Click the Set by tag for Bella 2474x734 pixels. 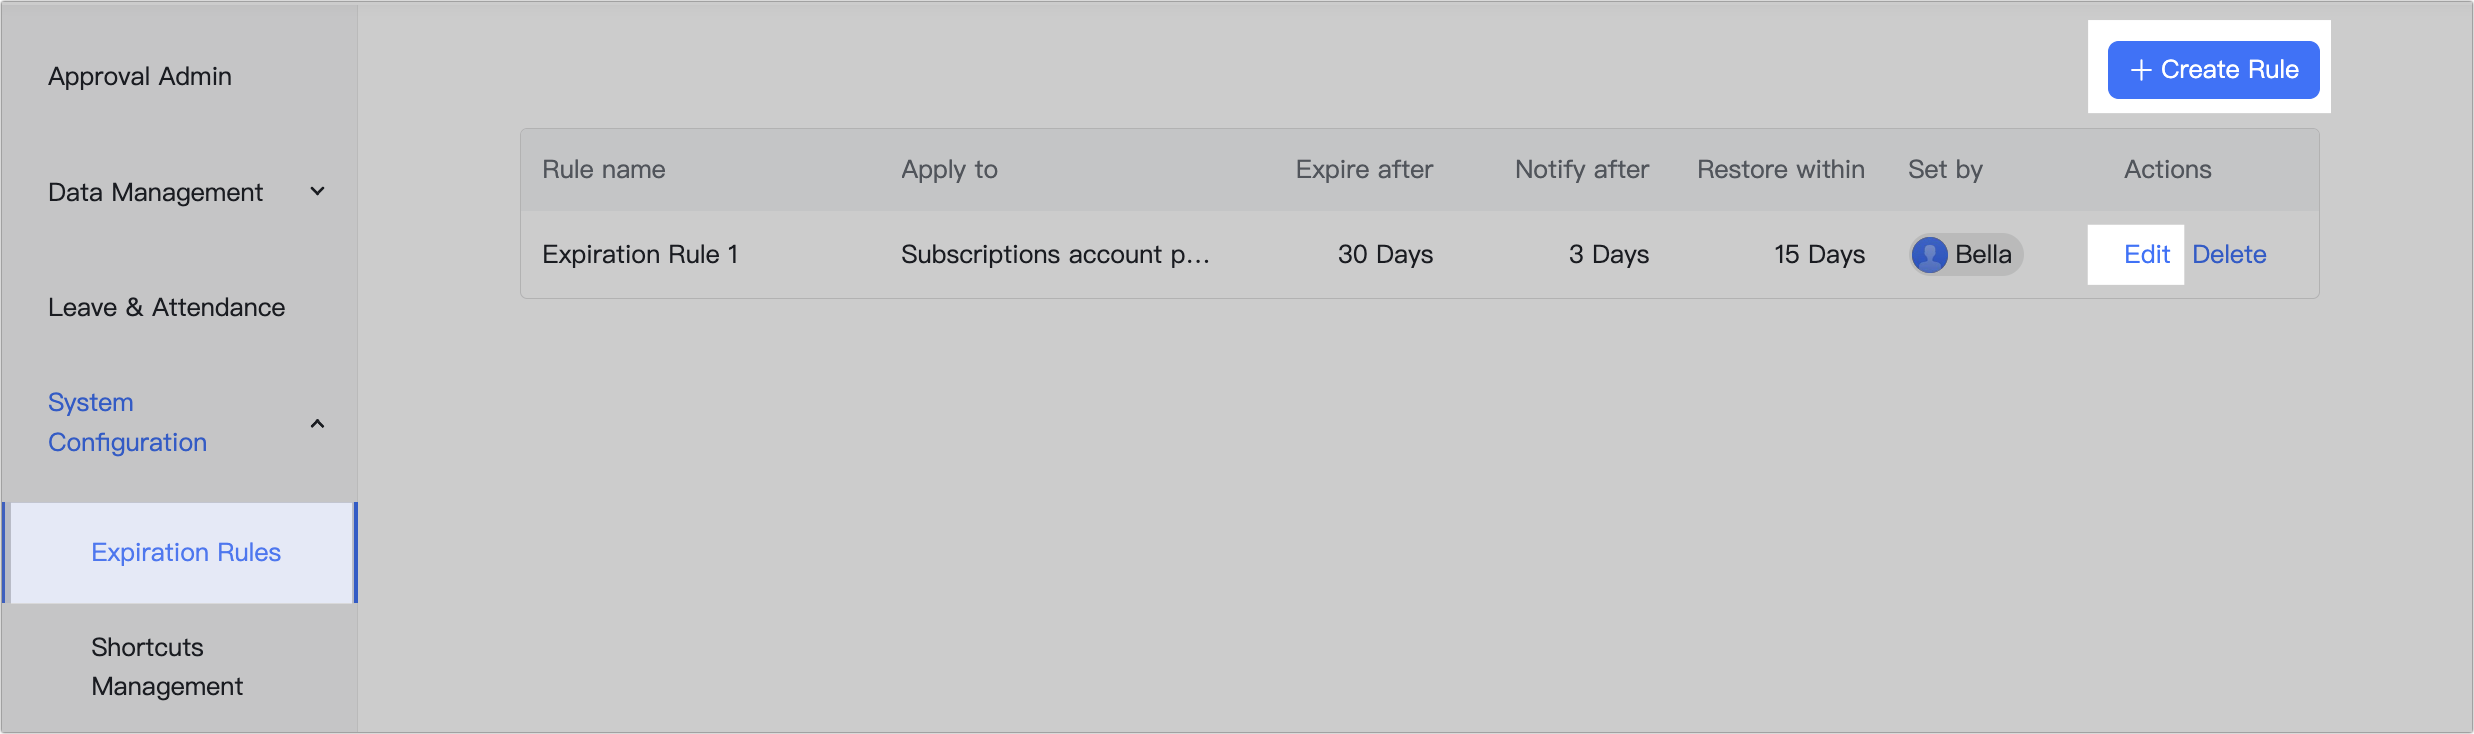point(1965,255)
